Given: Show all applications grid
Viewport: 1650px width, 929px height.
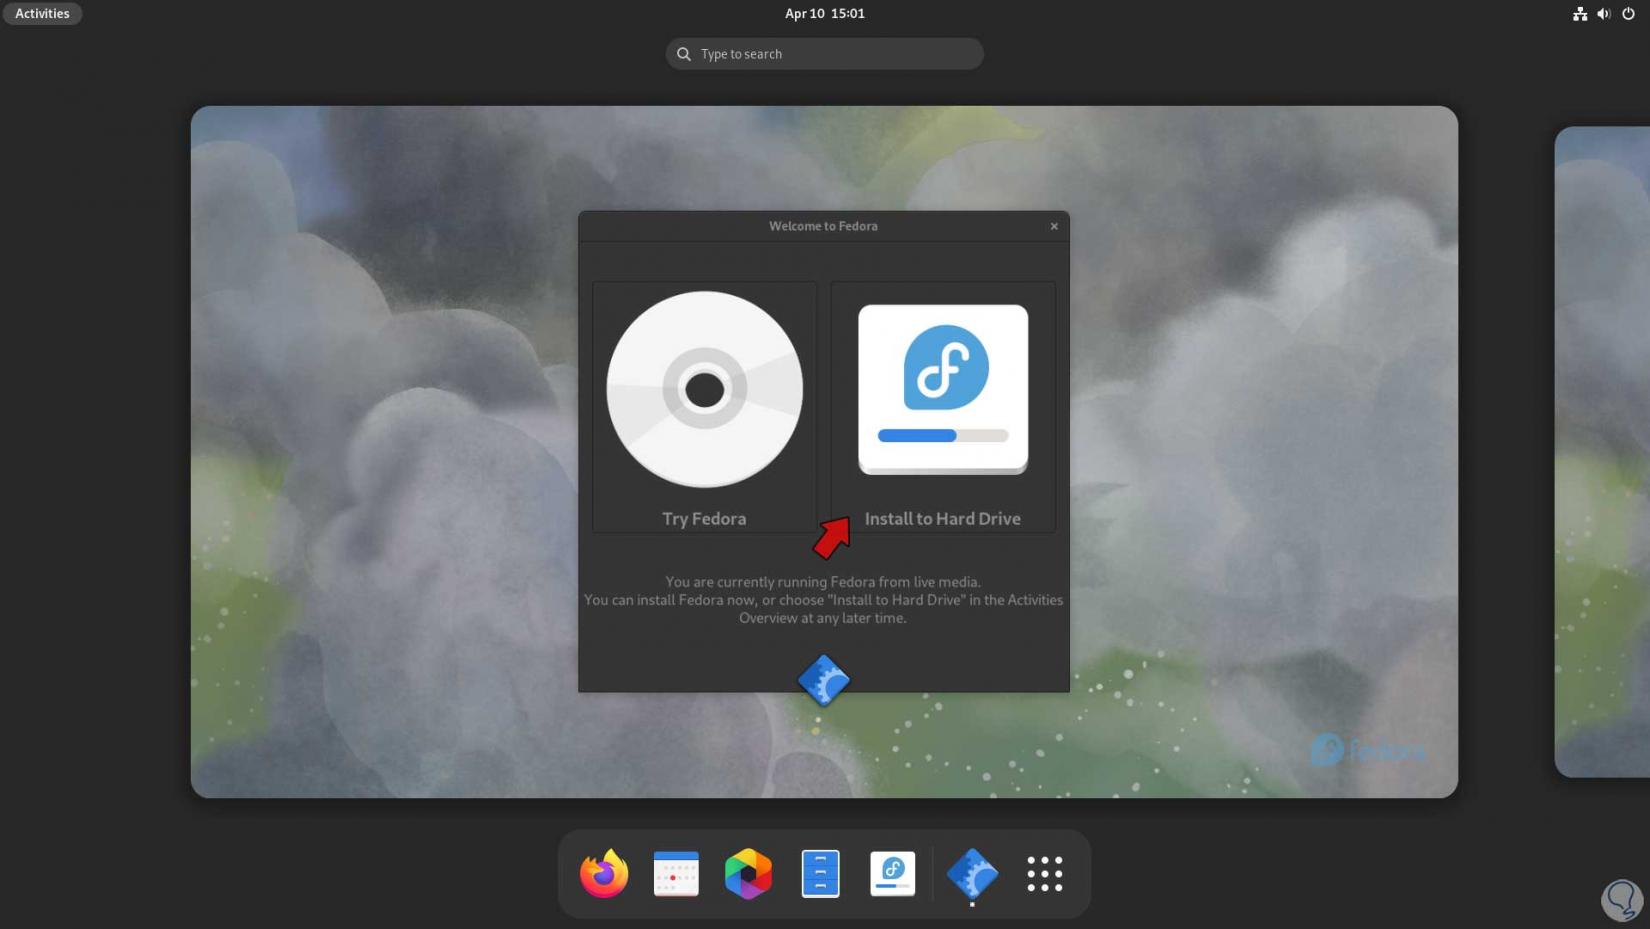Looking at the screenshot, I should pos(1045,874).
